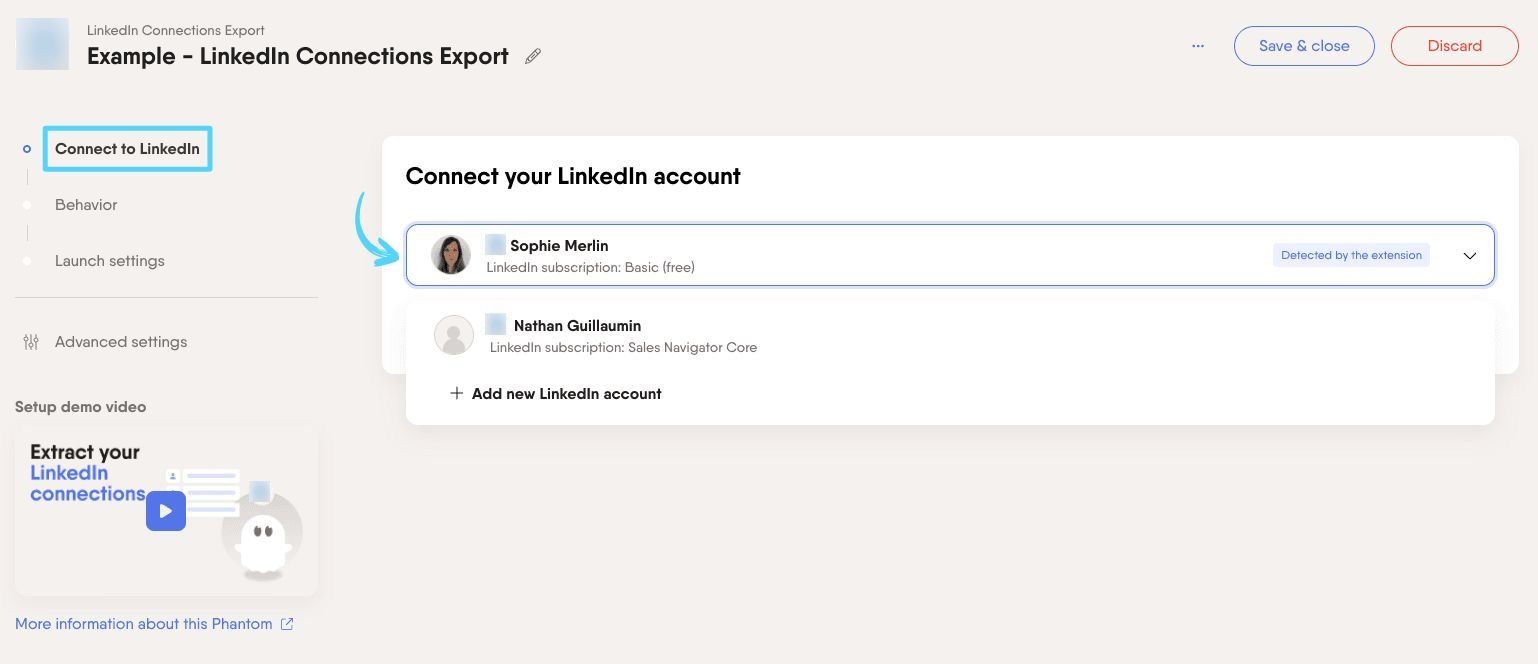The height and width of the screenshot is (664, 1538).
Task: Click the plus icon for a new LinkedIn account
Action: click(456, 393)
